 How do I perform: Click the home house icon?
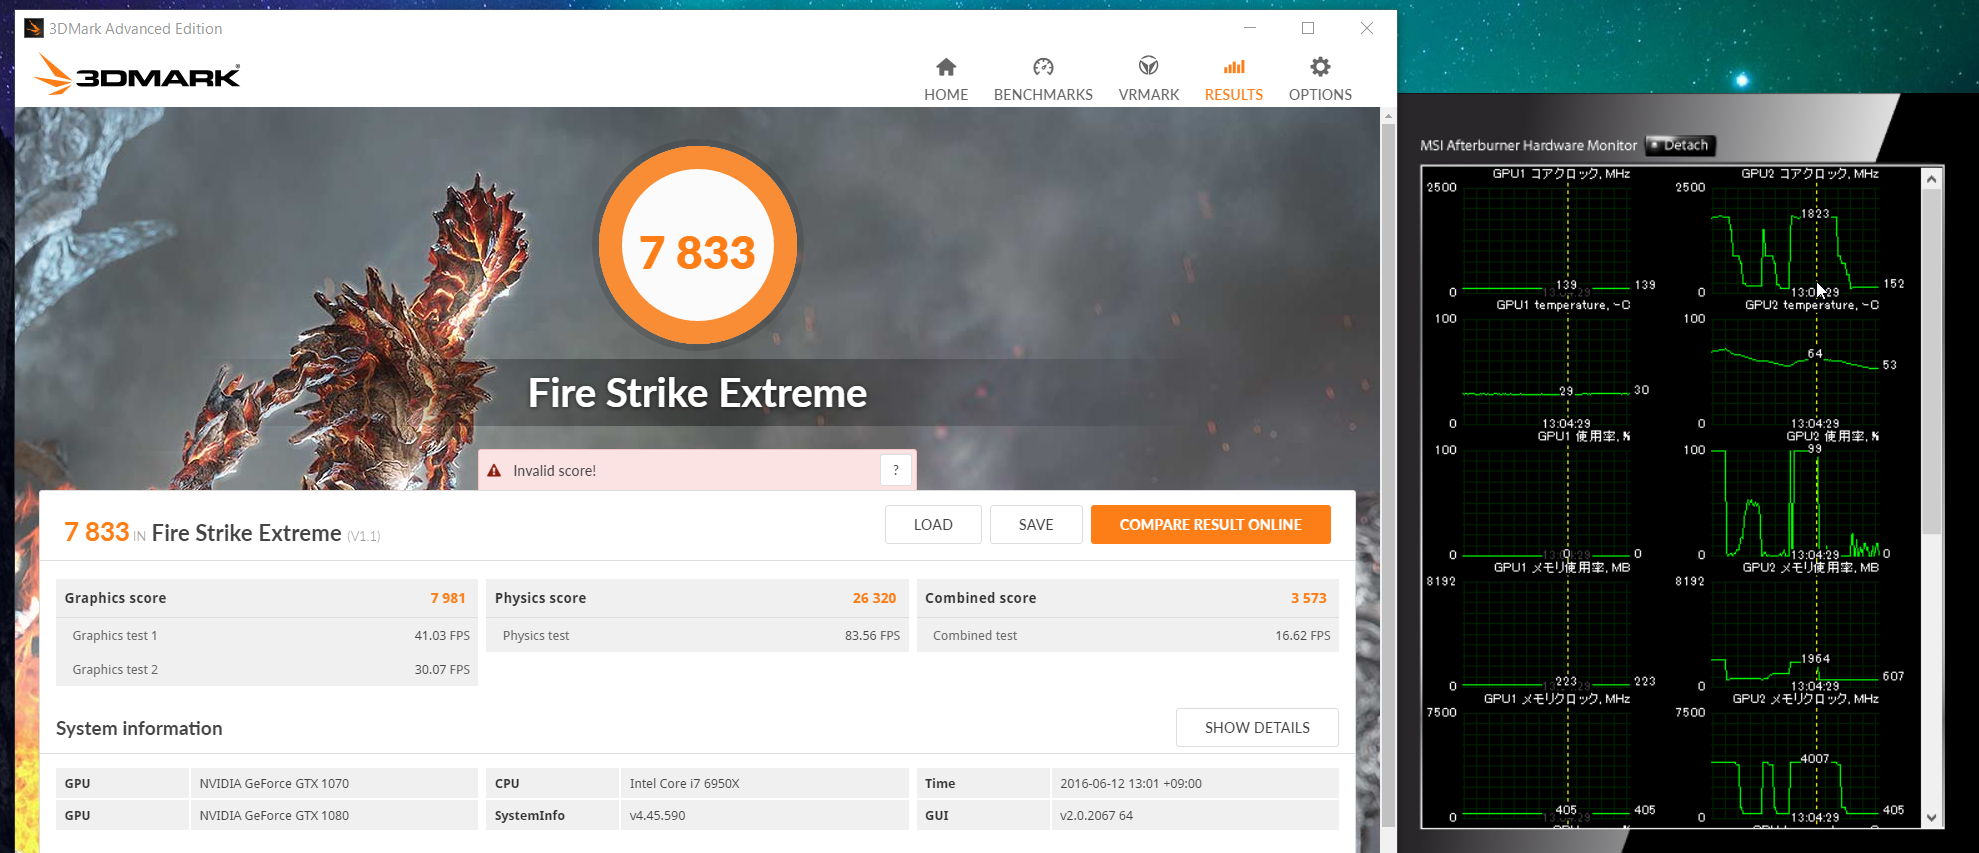point(946,67)
